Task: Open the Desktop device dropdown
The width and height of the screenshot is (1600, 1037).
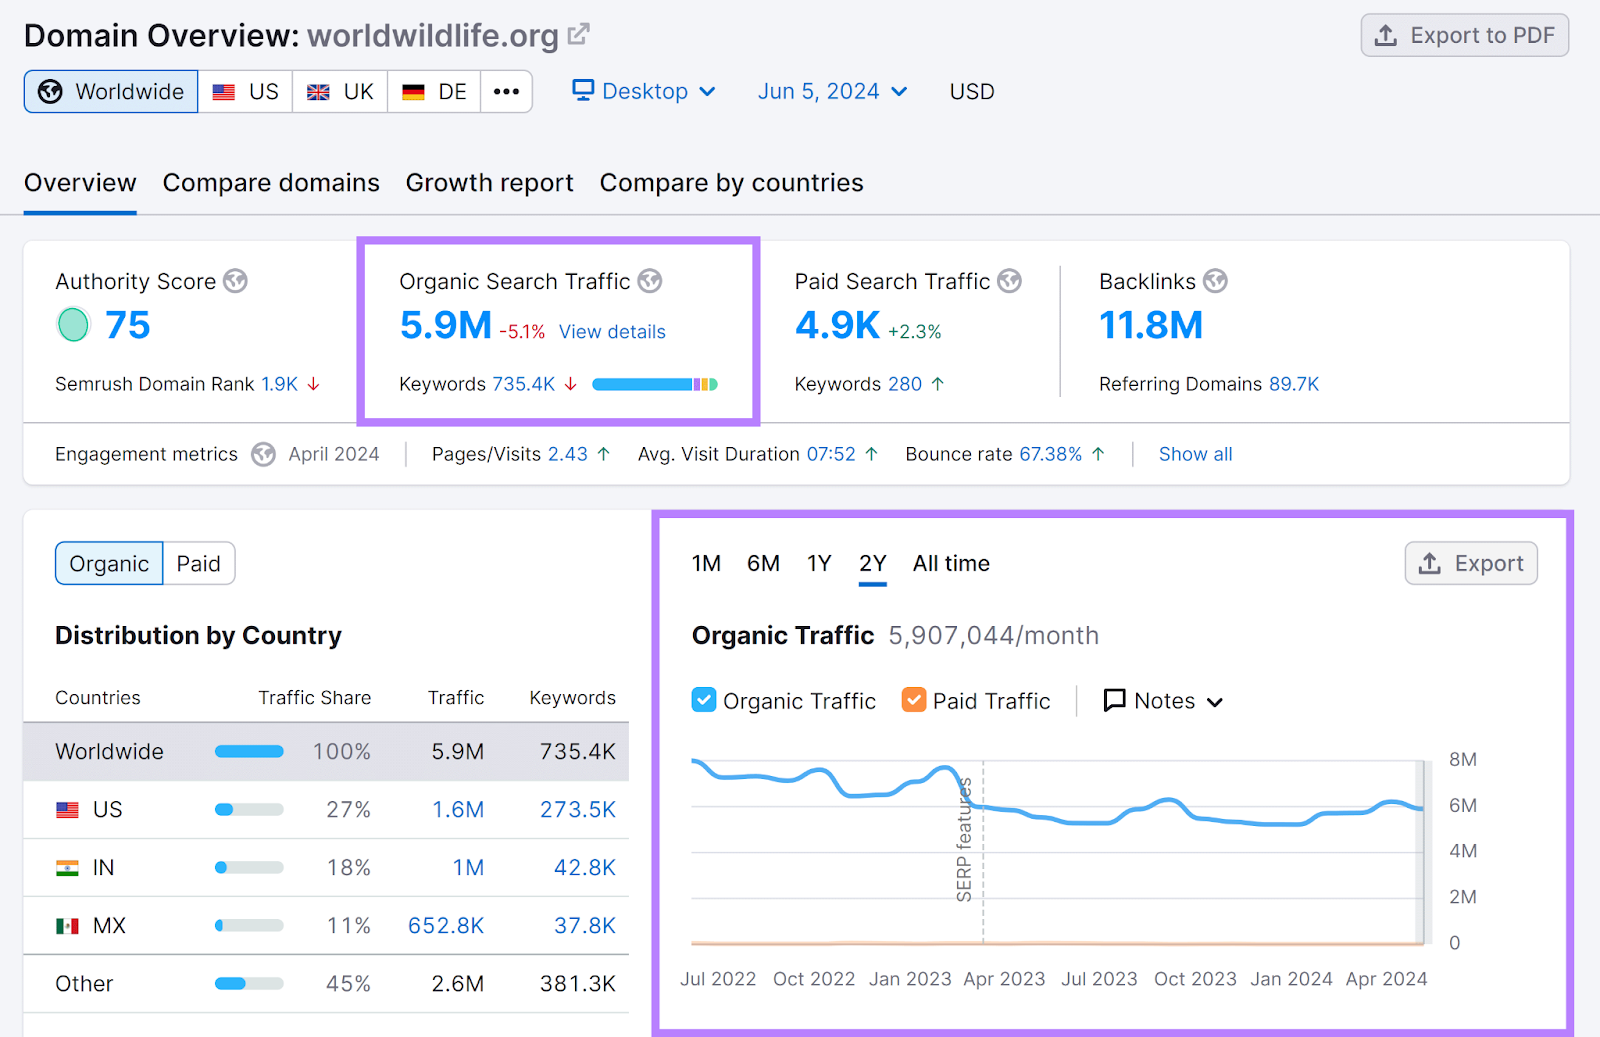Action: coord(643,91)
